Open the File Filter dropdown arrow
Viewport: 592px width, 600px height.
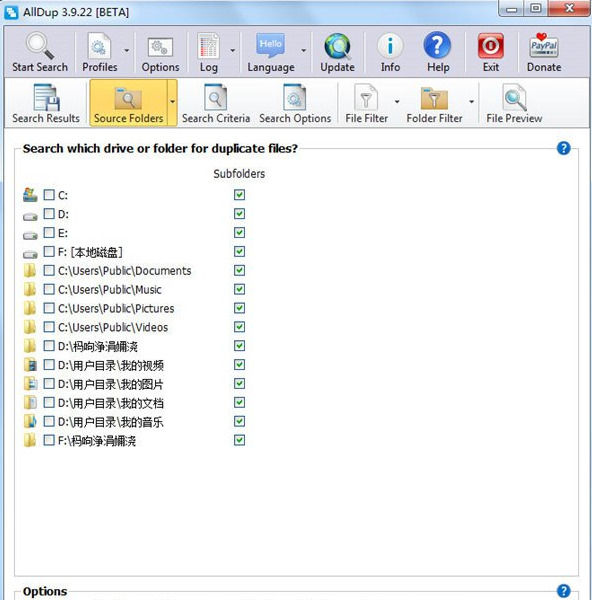[x=397, y=101]
